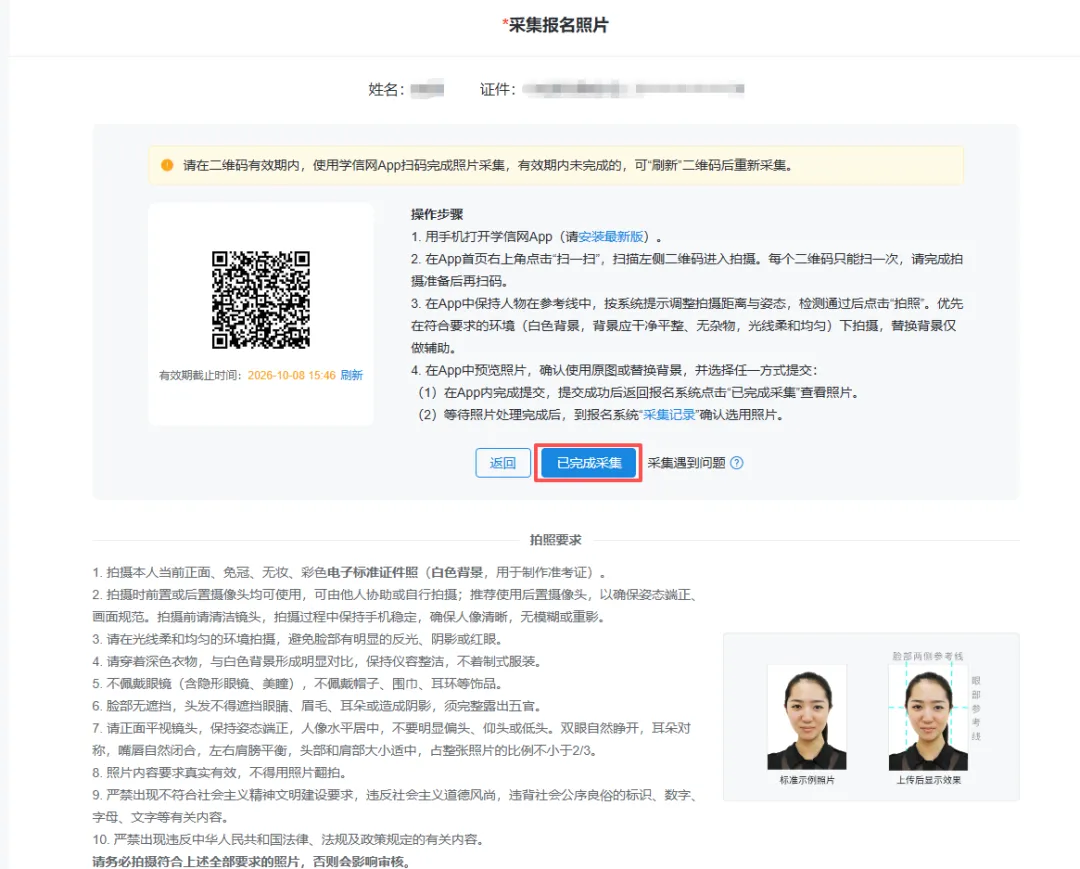Open the 采集记录 link

pyautogui.click(x=669, y=415)
